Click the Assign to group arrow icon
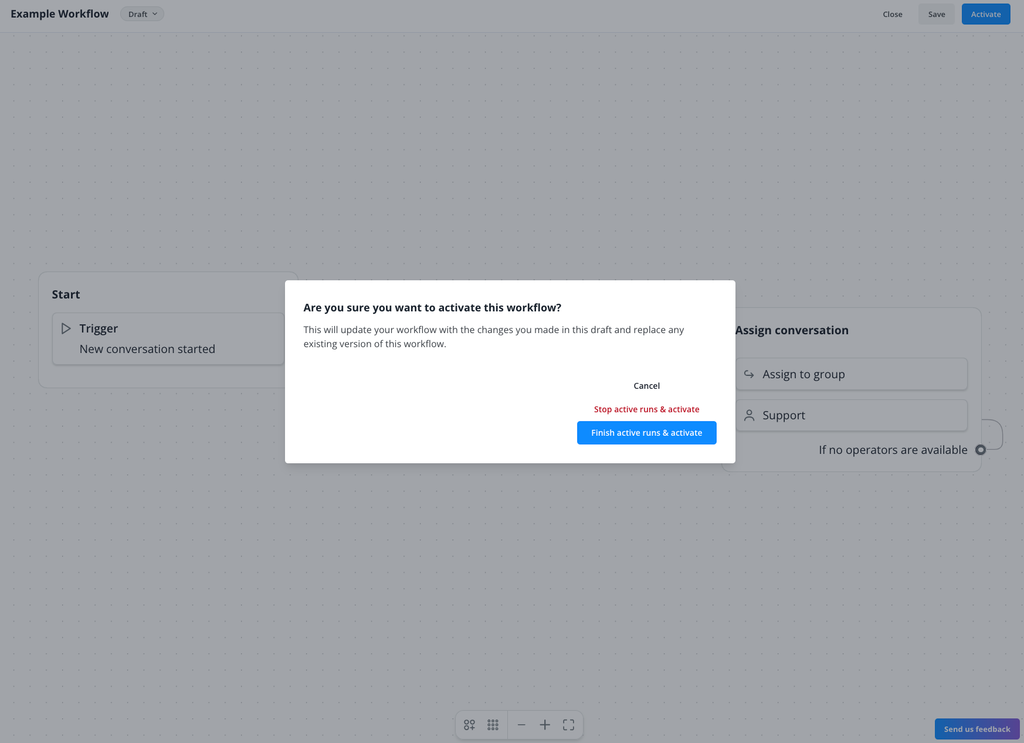1024x743 pixels. pos(749,374)
